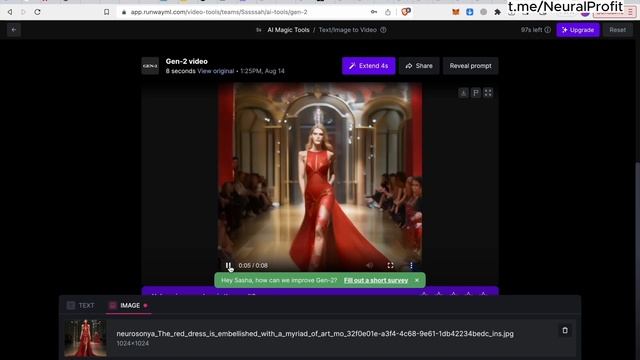Viewport: 640px width, 360px height.
Task: Click the 1024×1024 image dimensions text
Action: [x=133, y=343]
